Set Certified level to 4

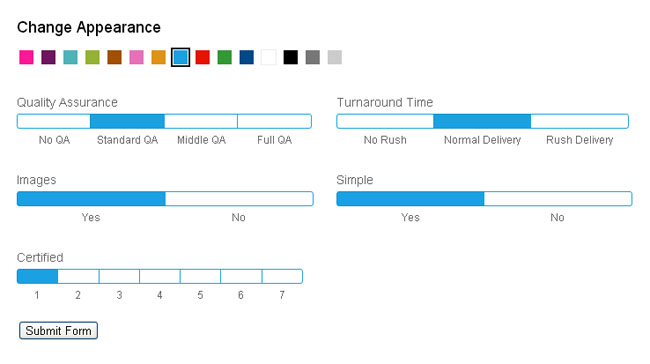[160, 277]
